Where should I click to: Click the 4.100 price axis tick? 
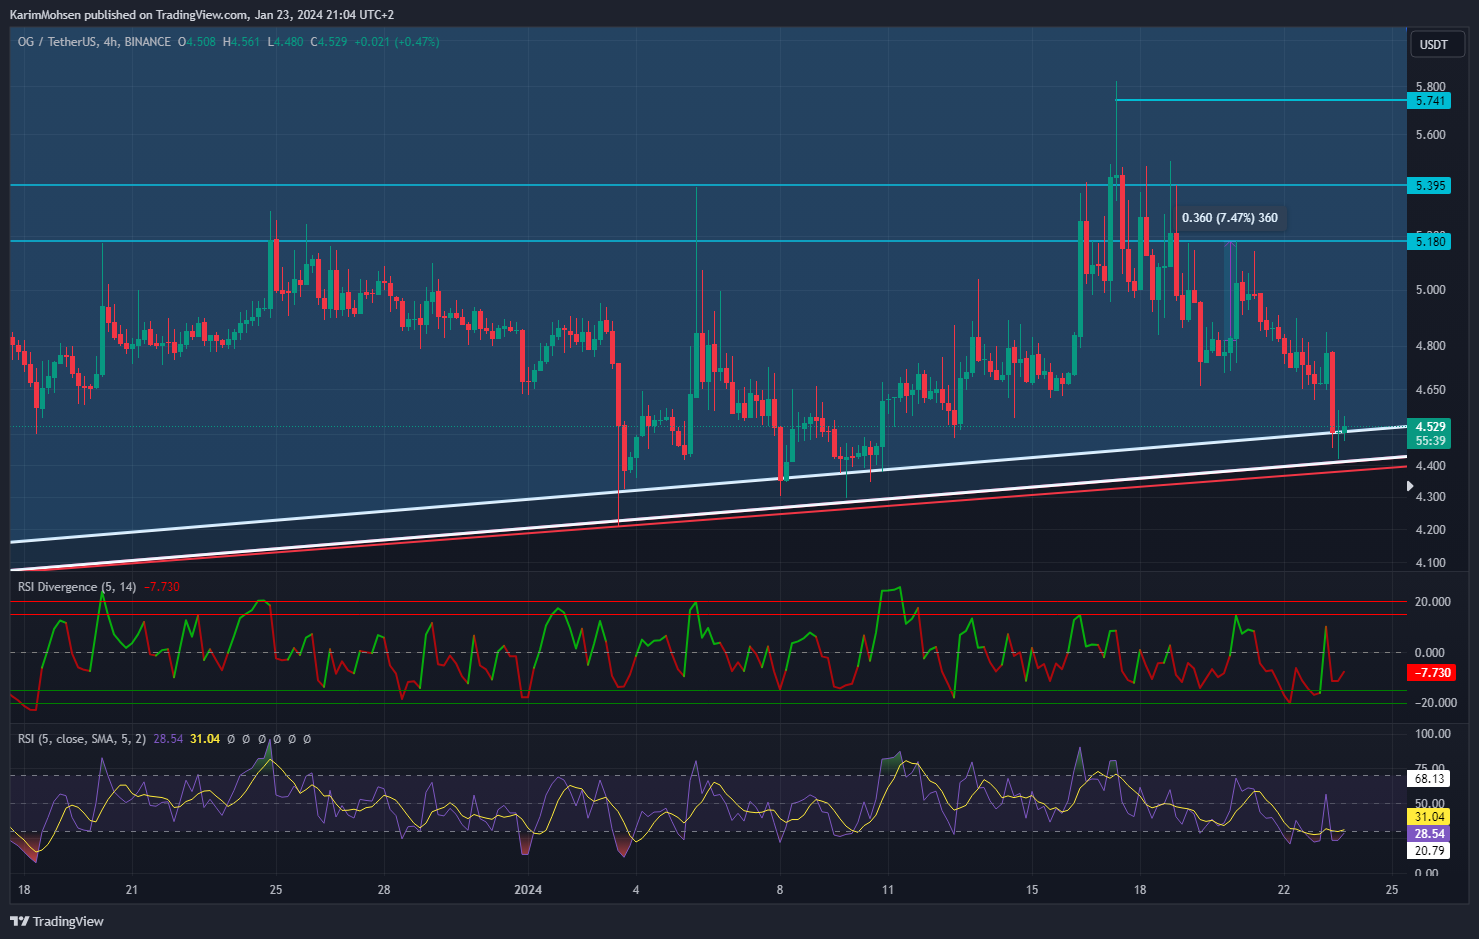pos(1431,563)
